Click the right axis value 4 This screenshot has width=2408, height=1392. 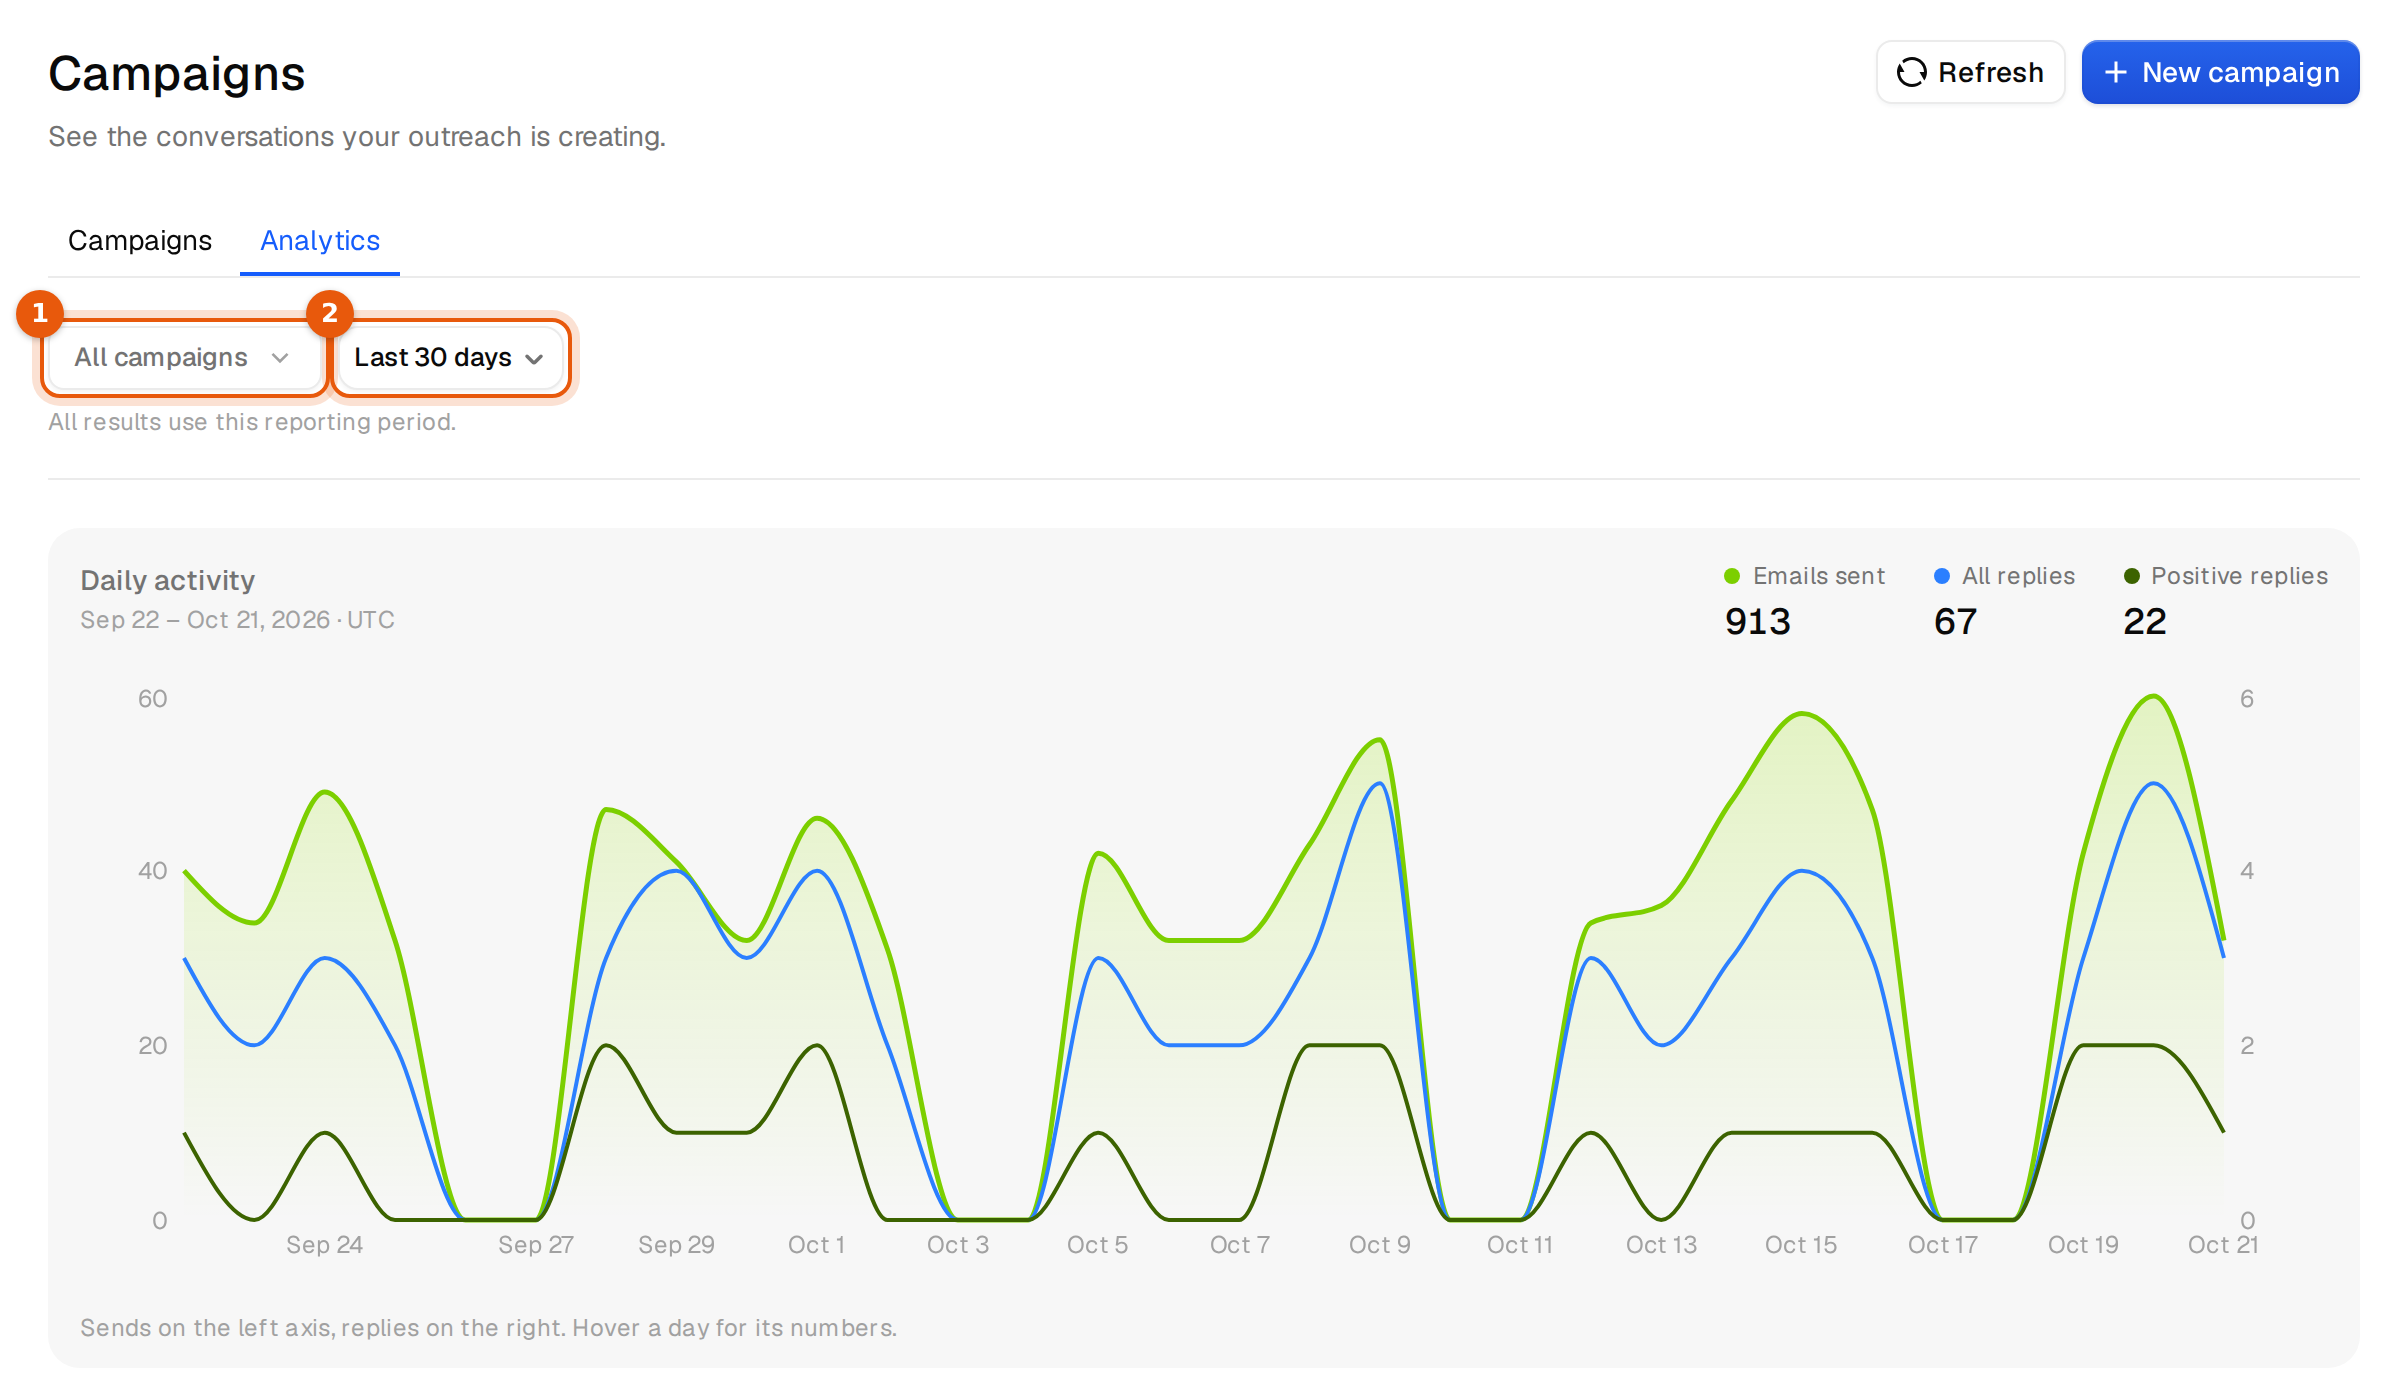tap(2247, 871)
